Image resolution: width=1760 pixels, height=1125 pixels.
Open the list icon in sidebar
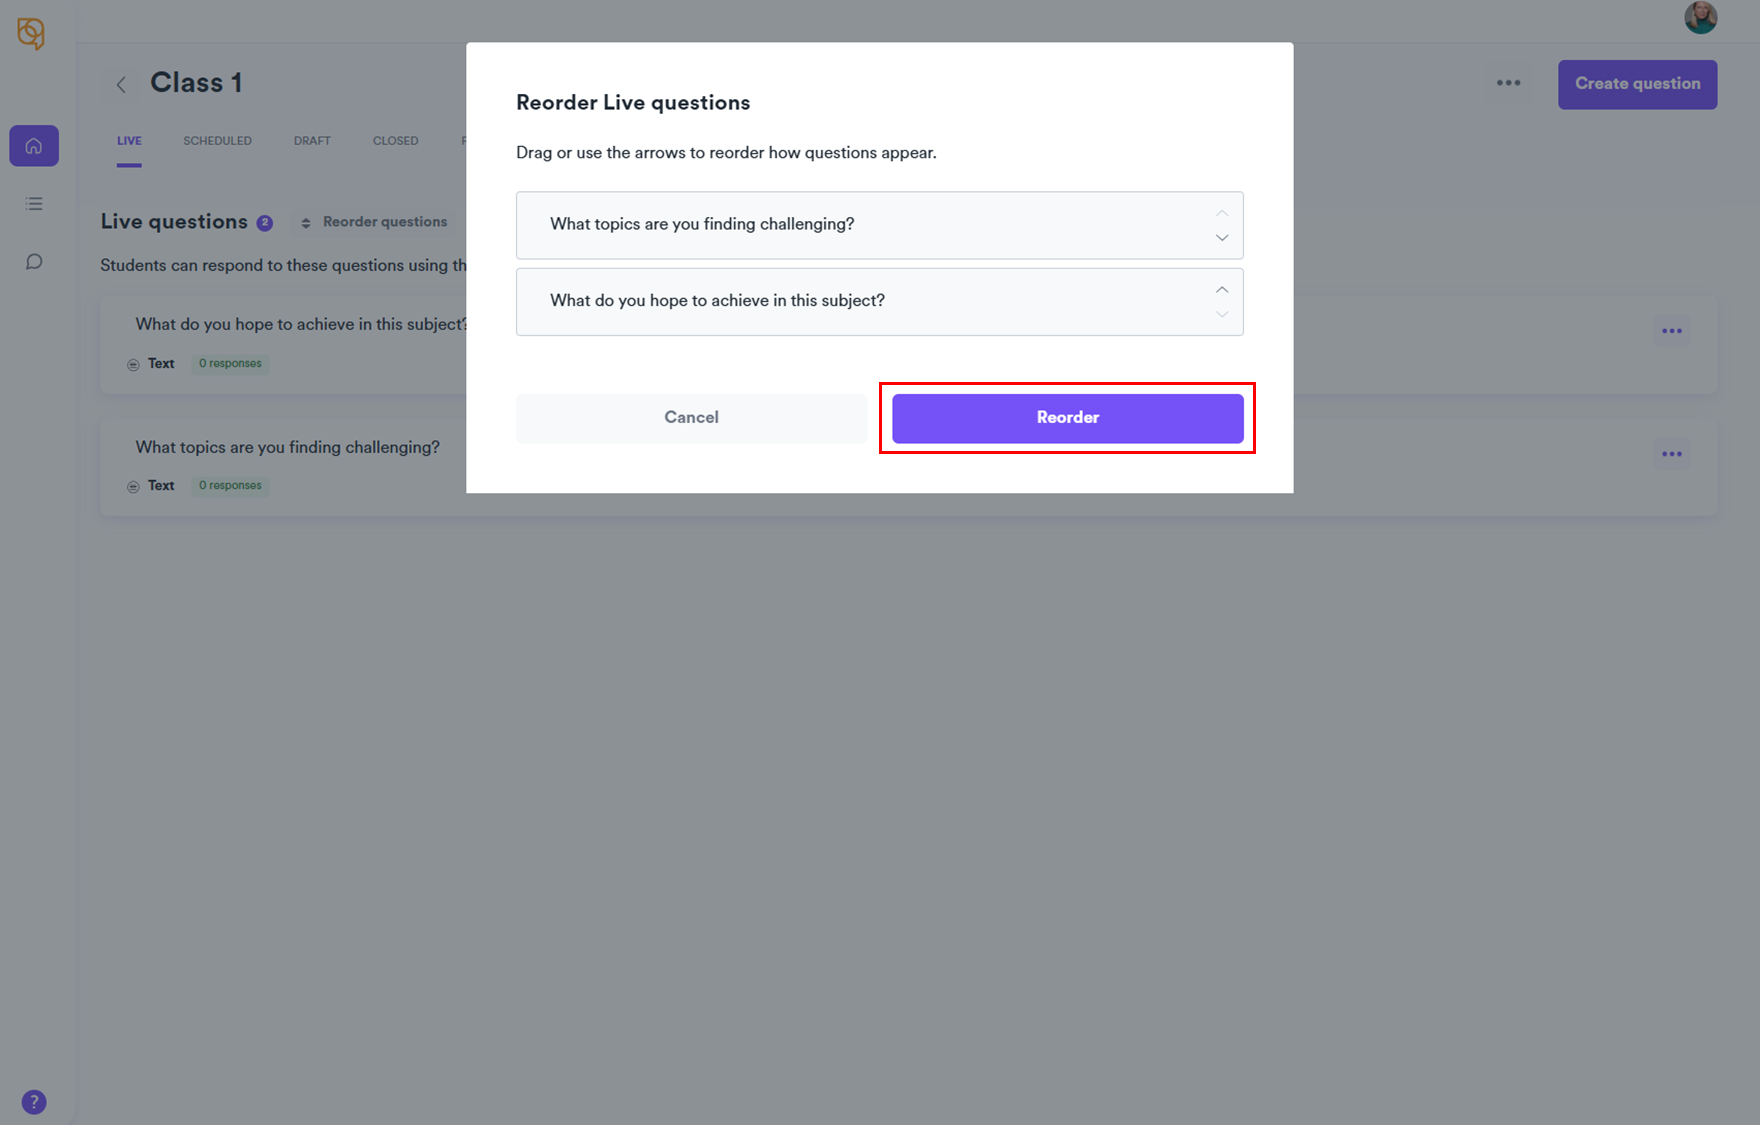(34, 204)
